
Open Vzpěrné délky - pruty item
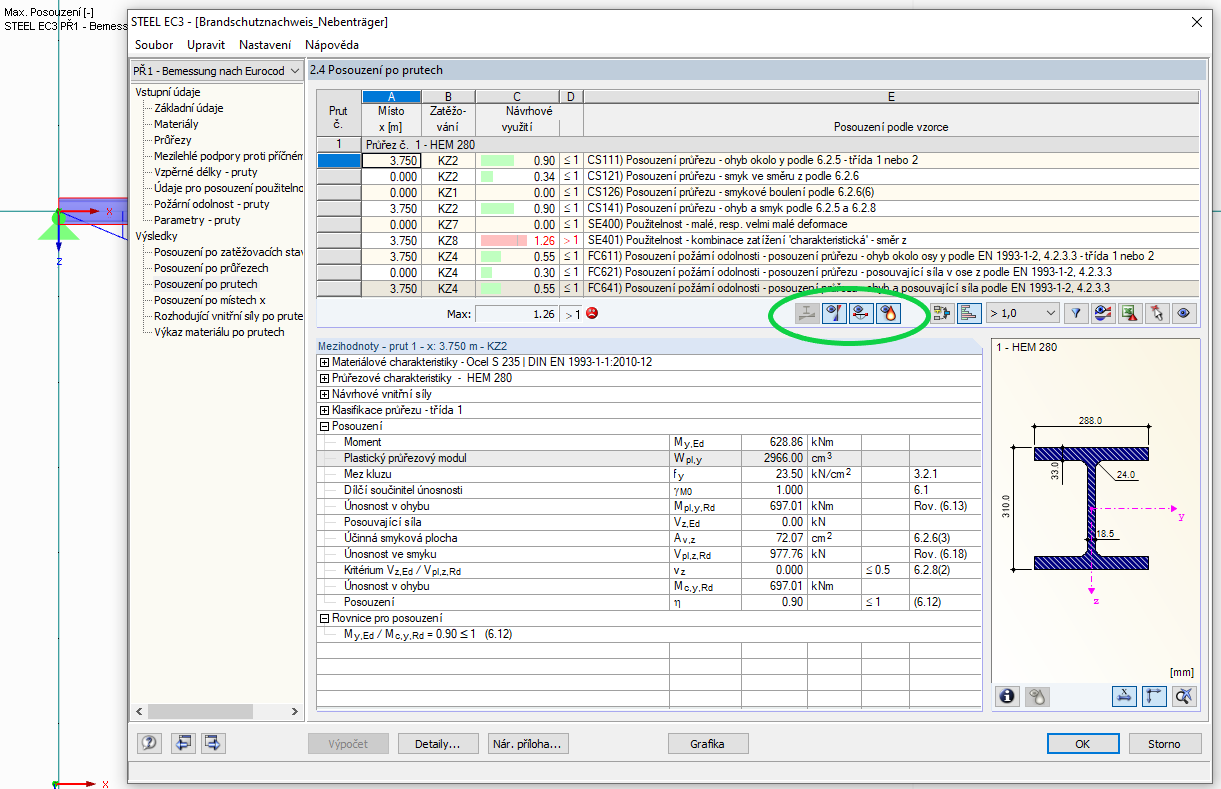(205, 172)
